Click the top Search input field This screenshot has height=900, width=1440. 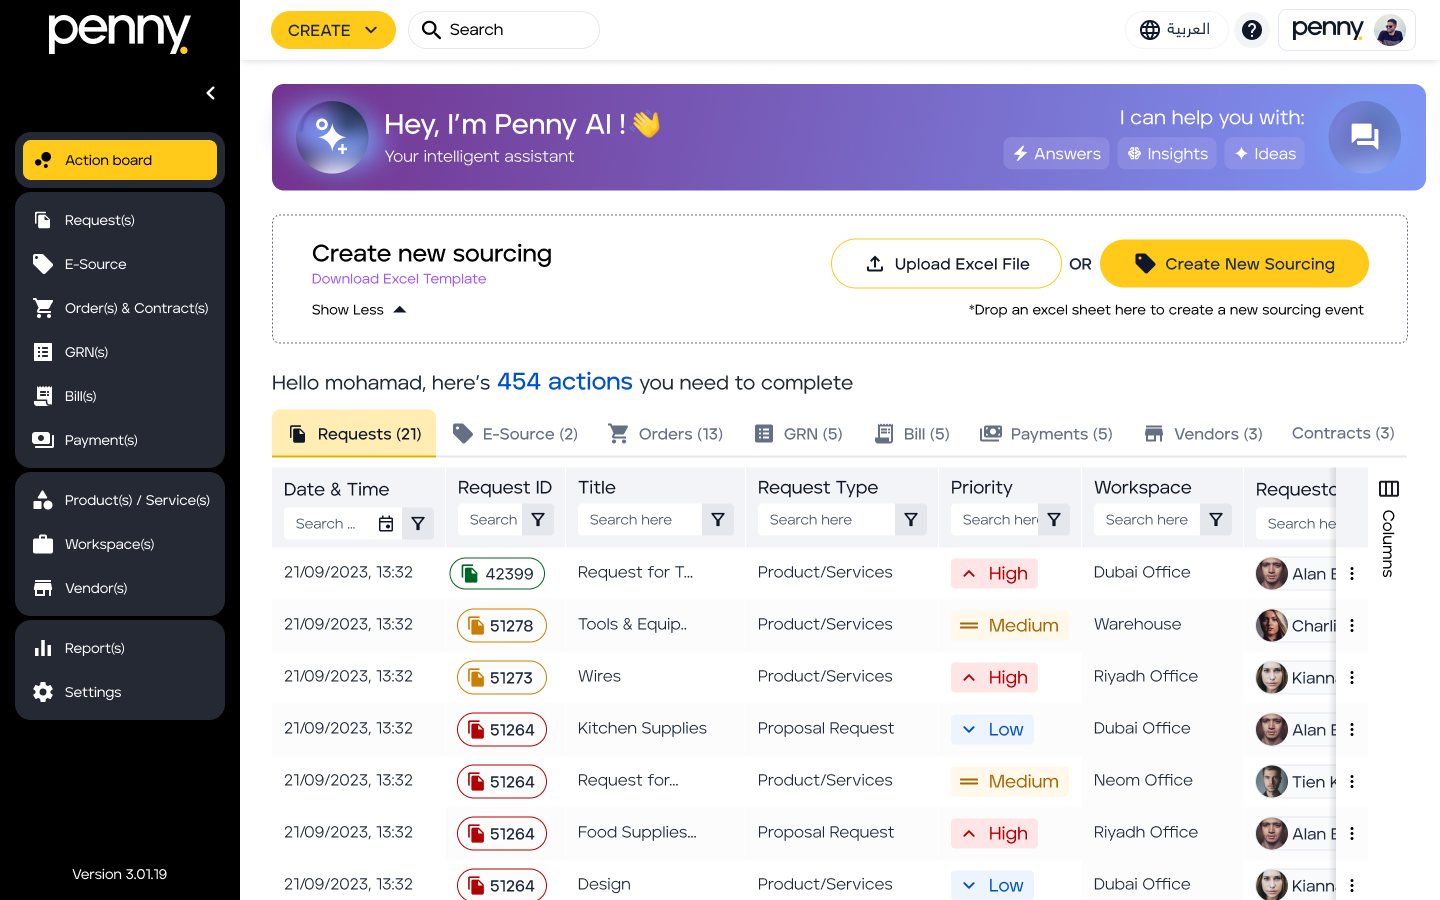(504, 30)
